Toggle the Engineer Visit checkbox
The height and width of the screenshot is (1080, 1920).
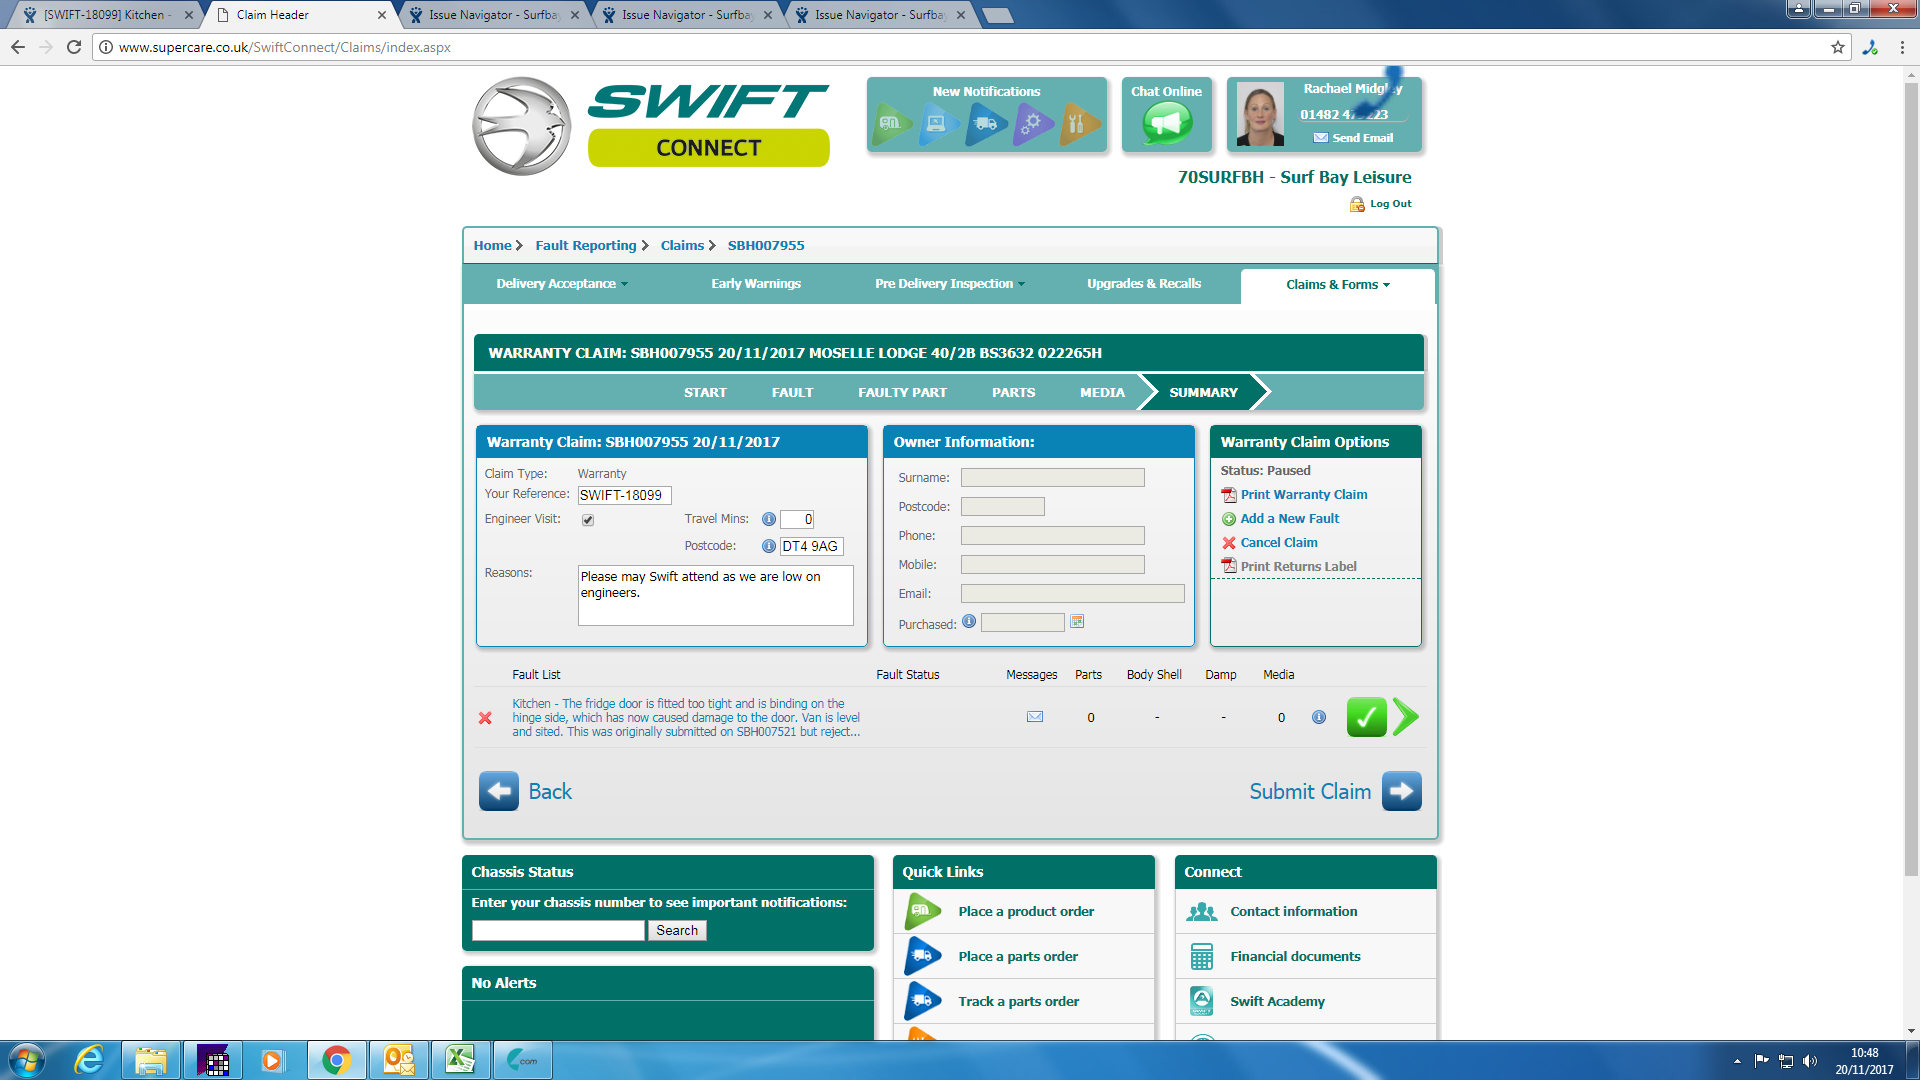point(588,520)
